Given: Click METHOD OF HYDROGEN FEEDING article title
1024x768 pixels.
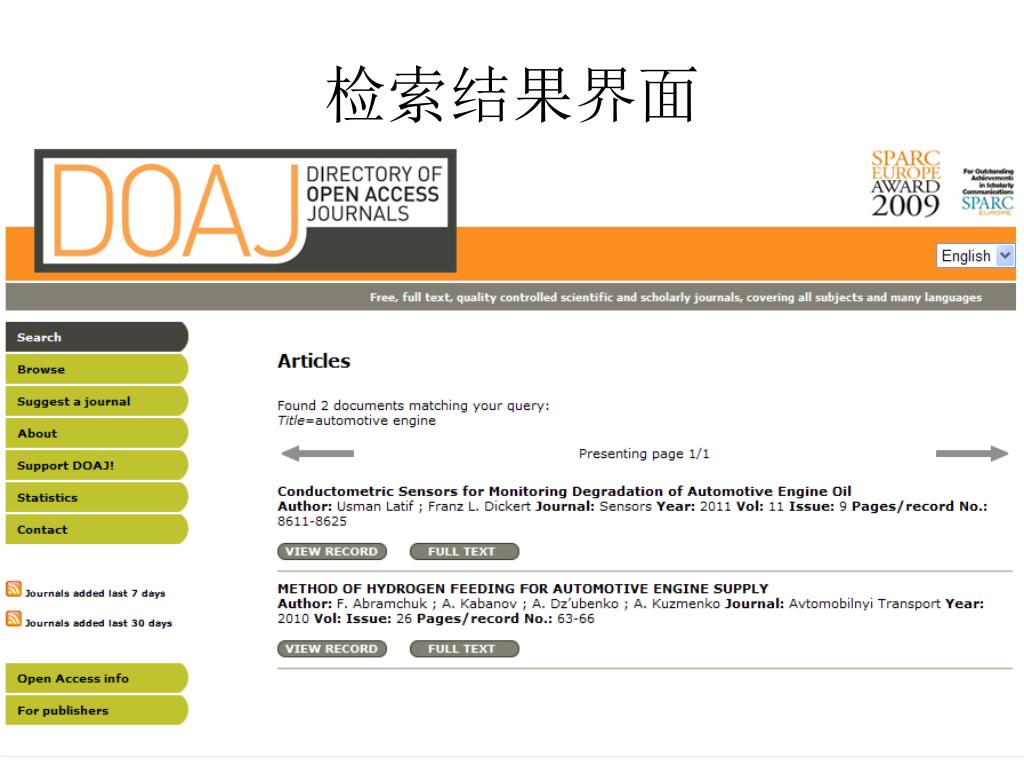Looking at the screenshot, I should coord(522,588).
